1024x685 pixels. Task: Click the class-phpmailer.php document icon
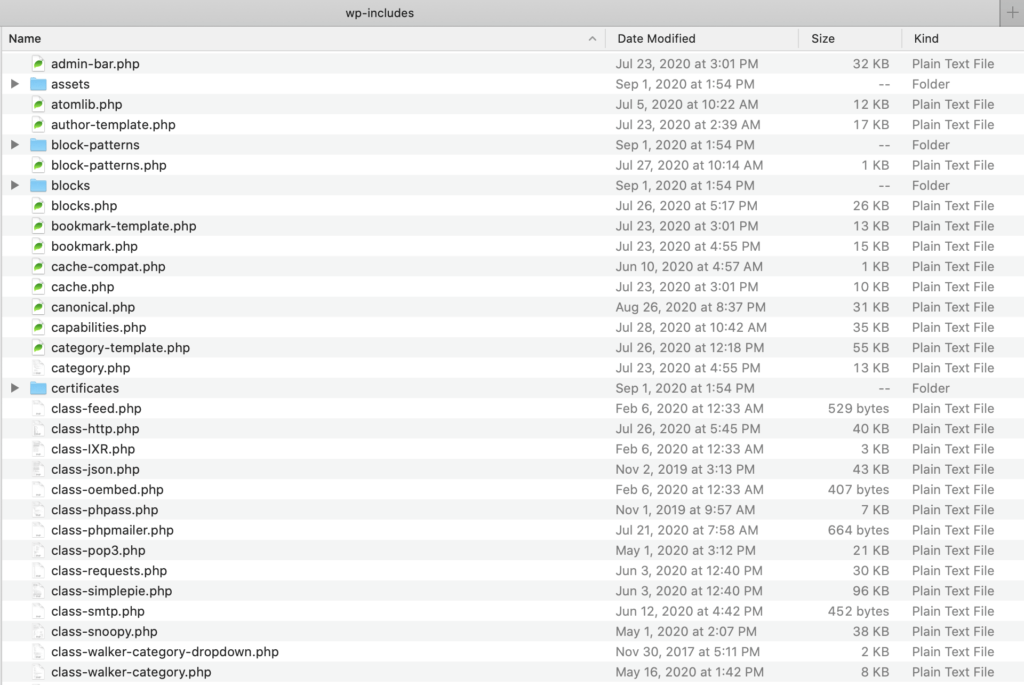click(39, 530)
